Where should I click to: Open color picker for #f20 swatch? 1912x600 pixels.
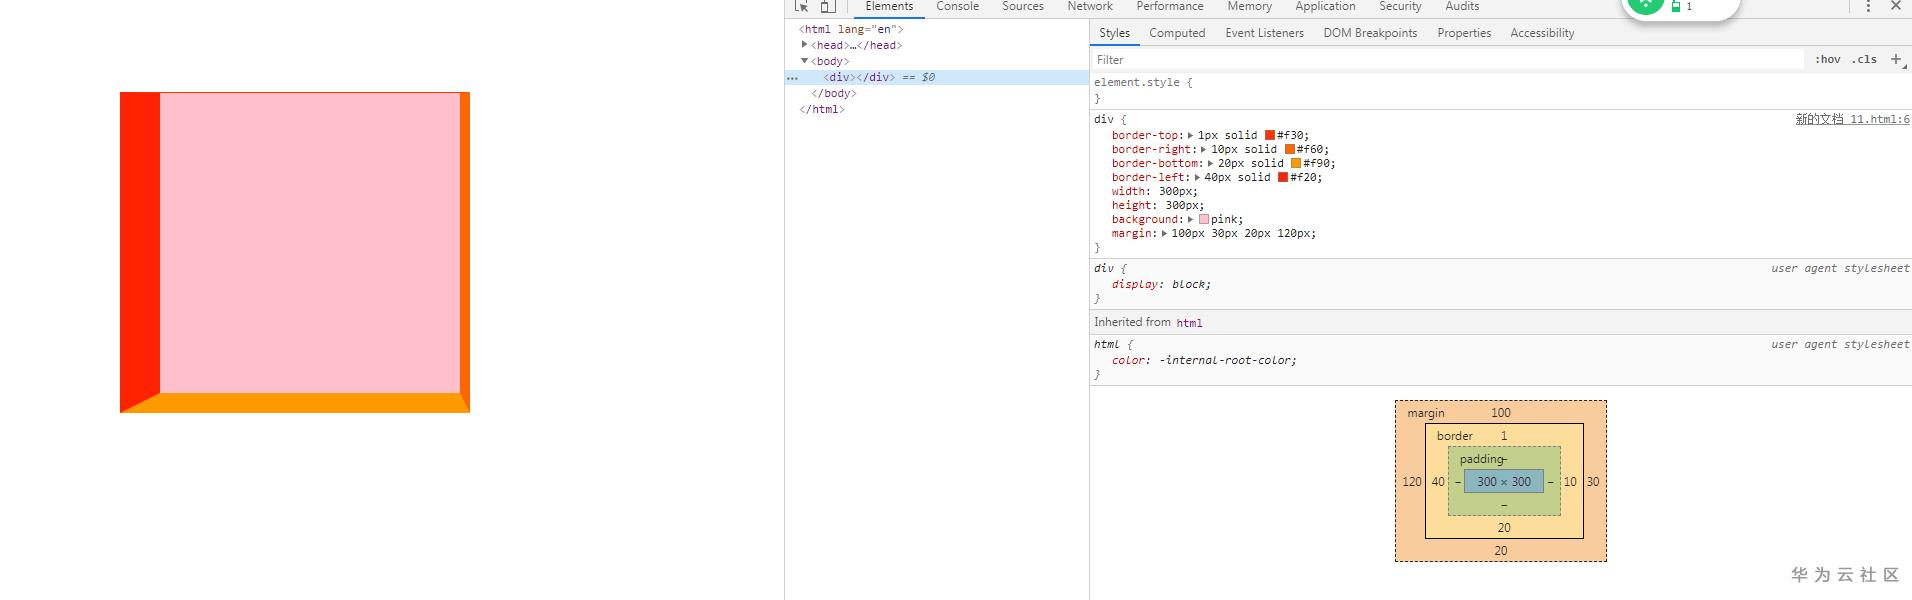pos(1283,177)
